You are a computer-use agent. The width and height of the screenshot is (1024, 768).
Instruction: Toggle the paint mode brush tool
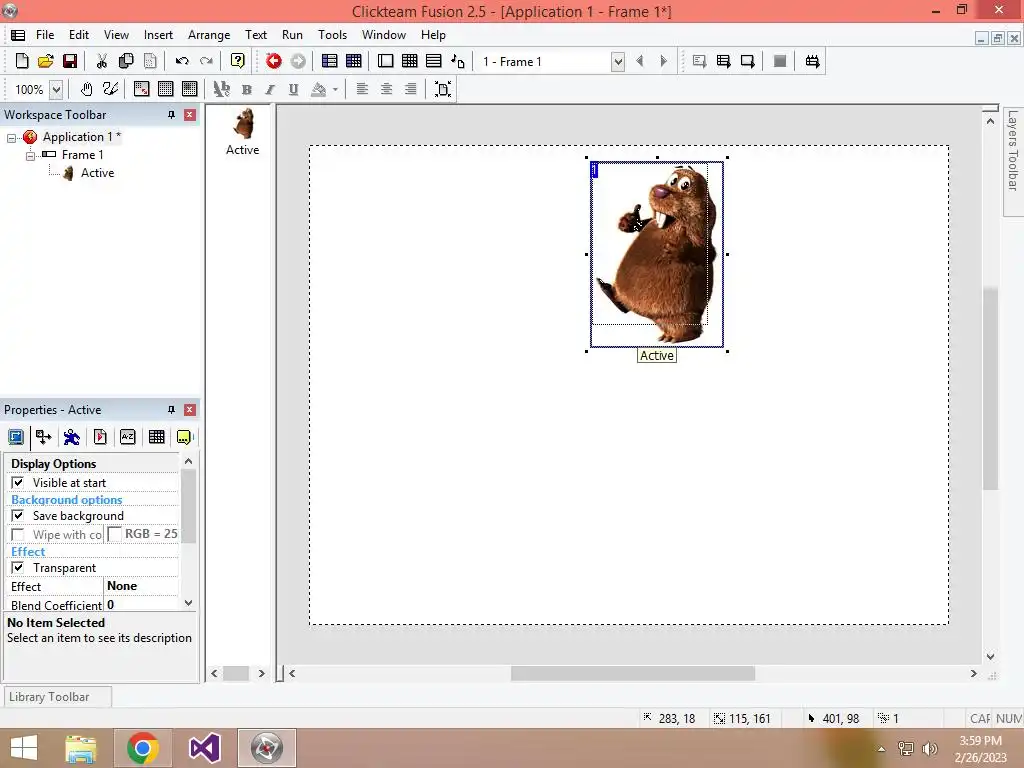coord(110,89)
